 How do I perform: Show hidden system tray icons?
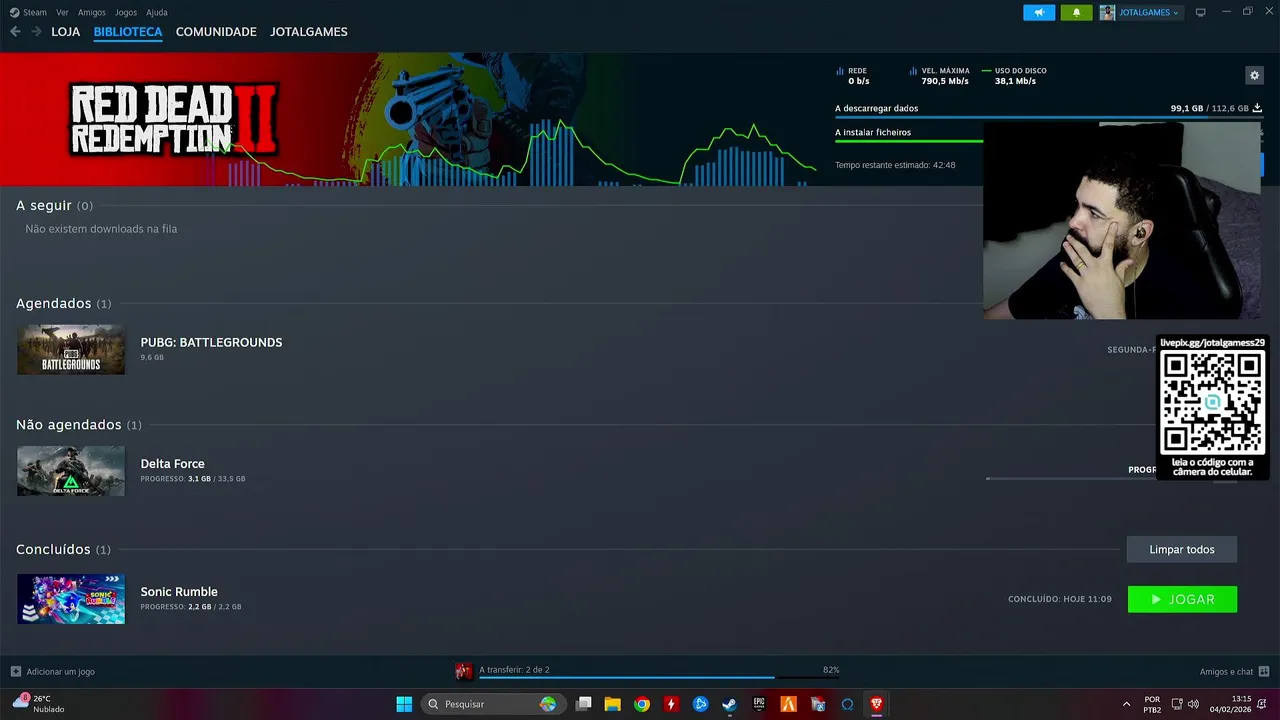[1127, 704]
